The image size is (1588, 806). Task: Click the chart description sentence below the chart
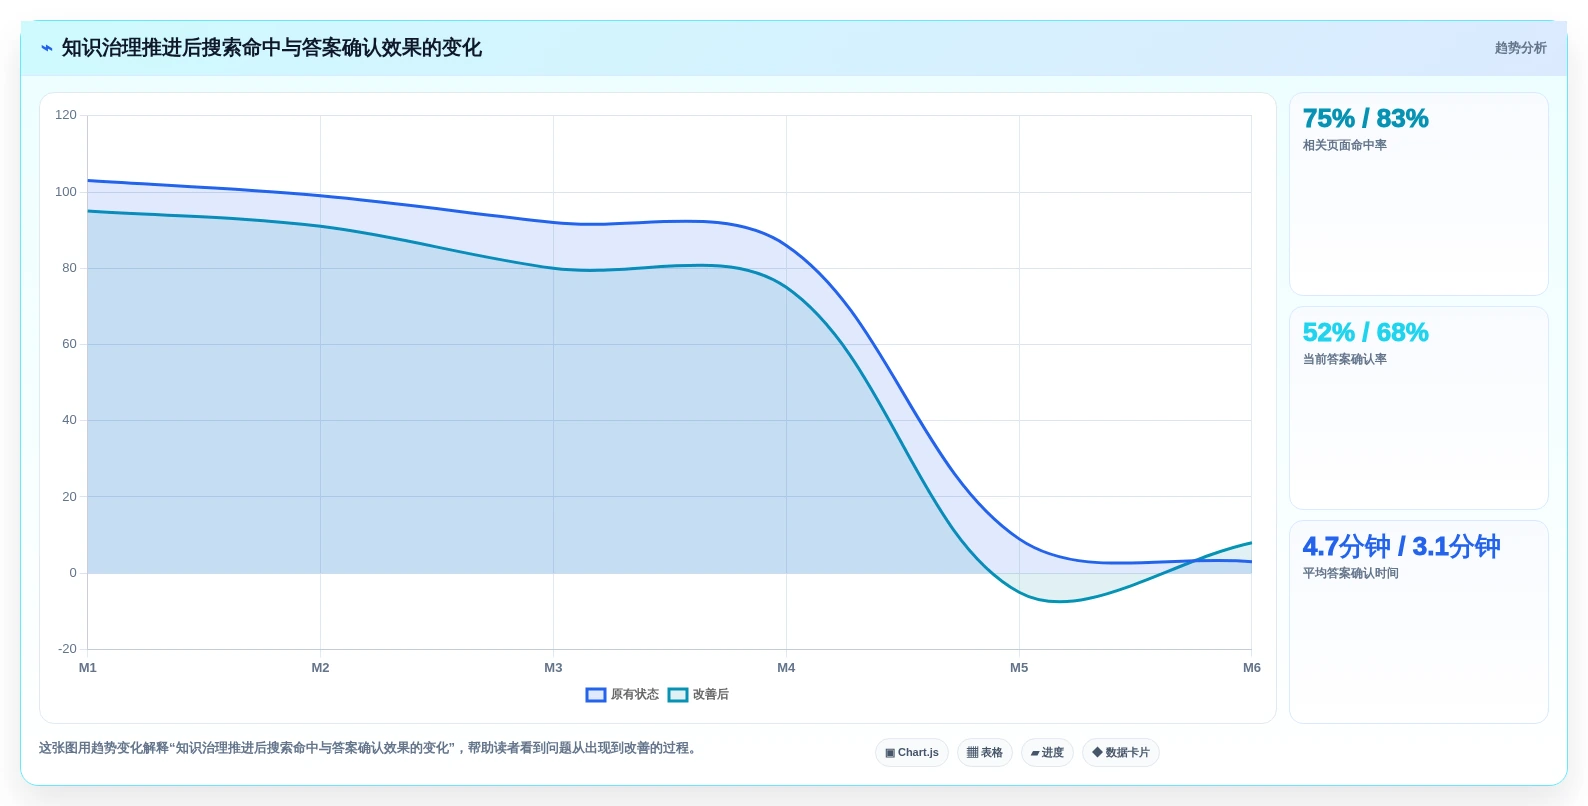pos(369,748)
